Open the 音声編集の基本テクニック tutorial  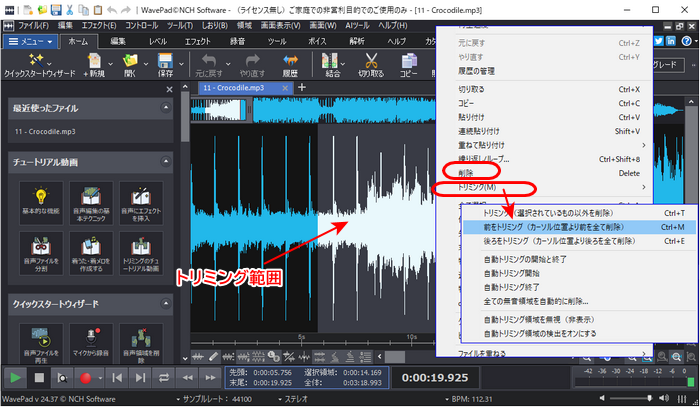(91, 203)
